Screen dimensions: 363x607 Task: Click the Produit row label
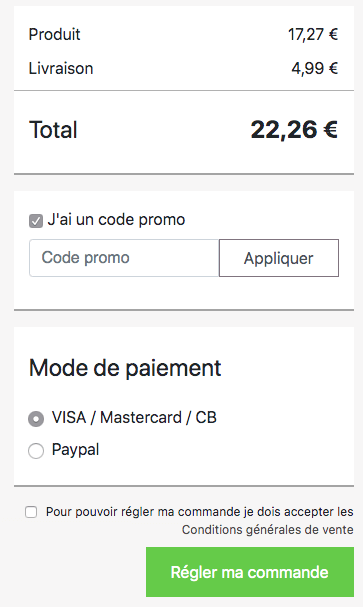coord(55,34)
